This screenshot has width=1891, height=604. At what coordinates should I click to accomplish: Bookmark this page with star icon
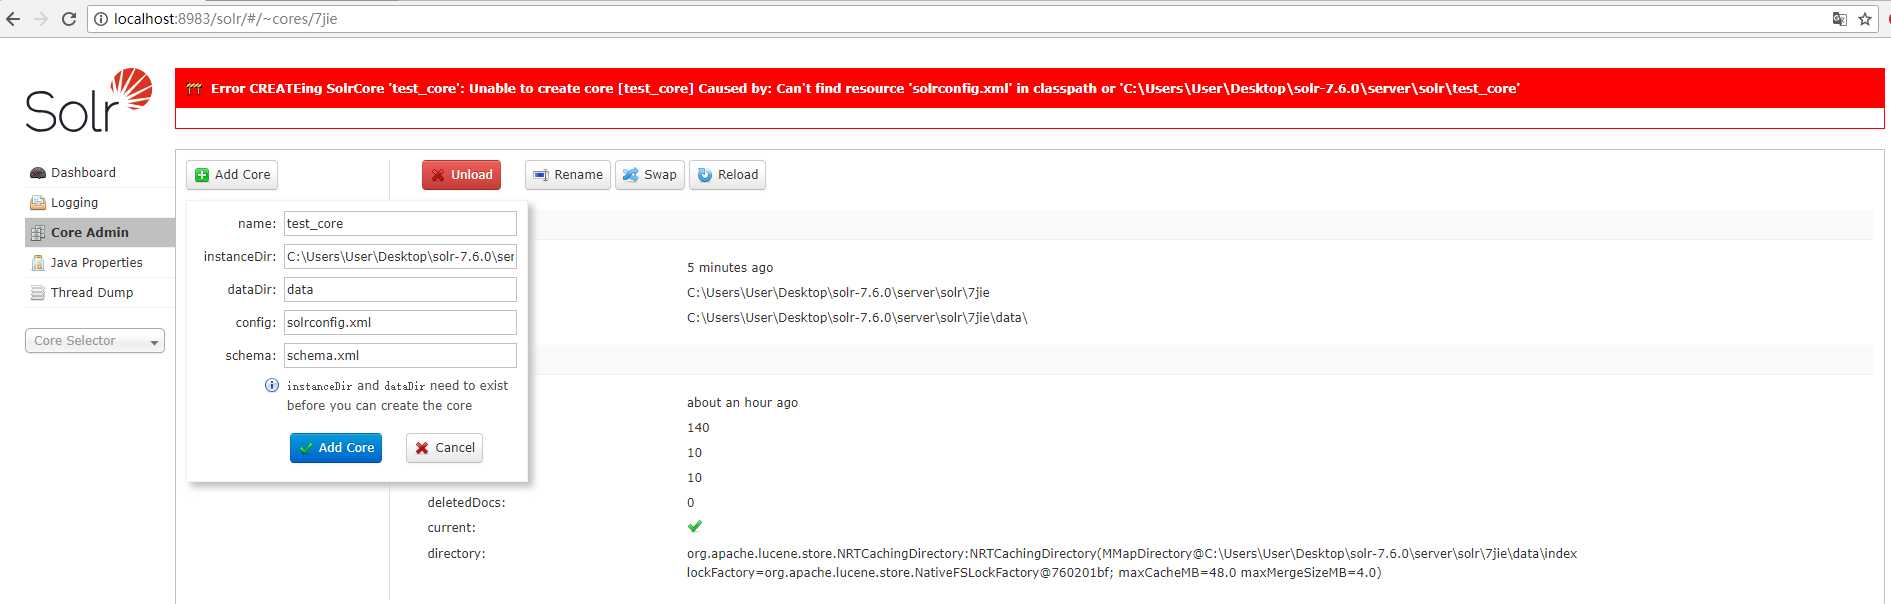1865,19
